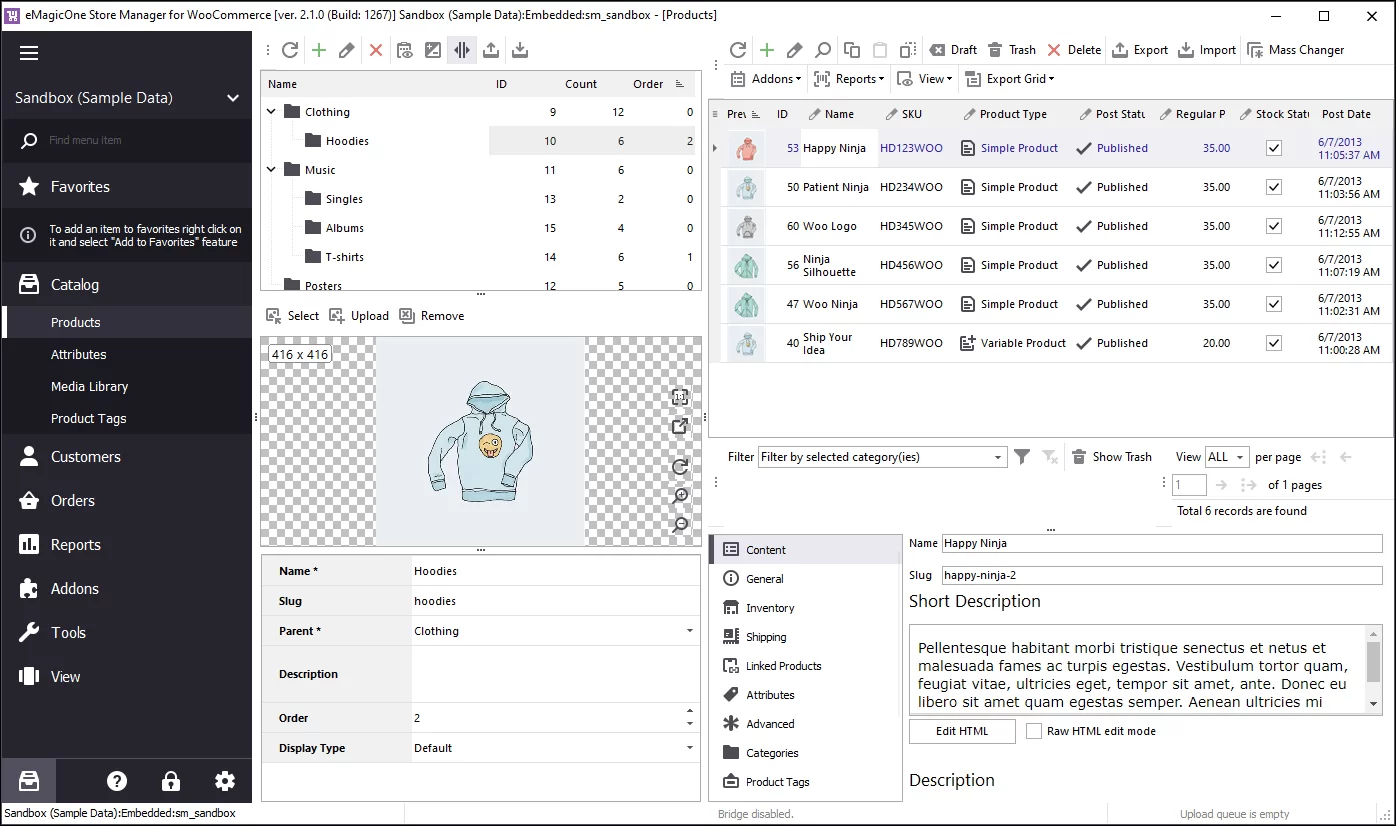
Task: Open settings gear icon in bottom sidebar
Action: 225,781
